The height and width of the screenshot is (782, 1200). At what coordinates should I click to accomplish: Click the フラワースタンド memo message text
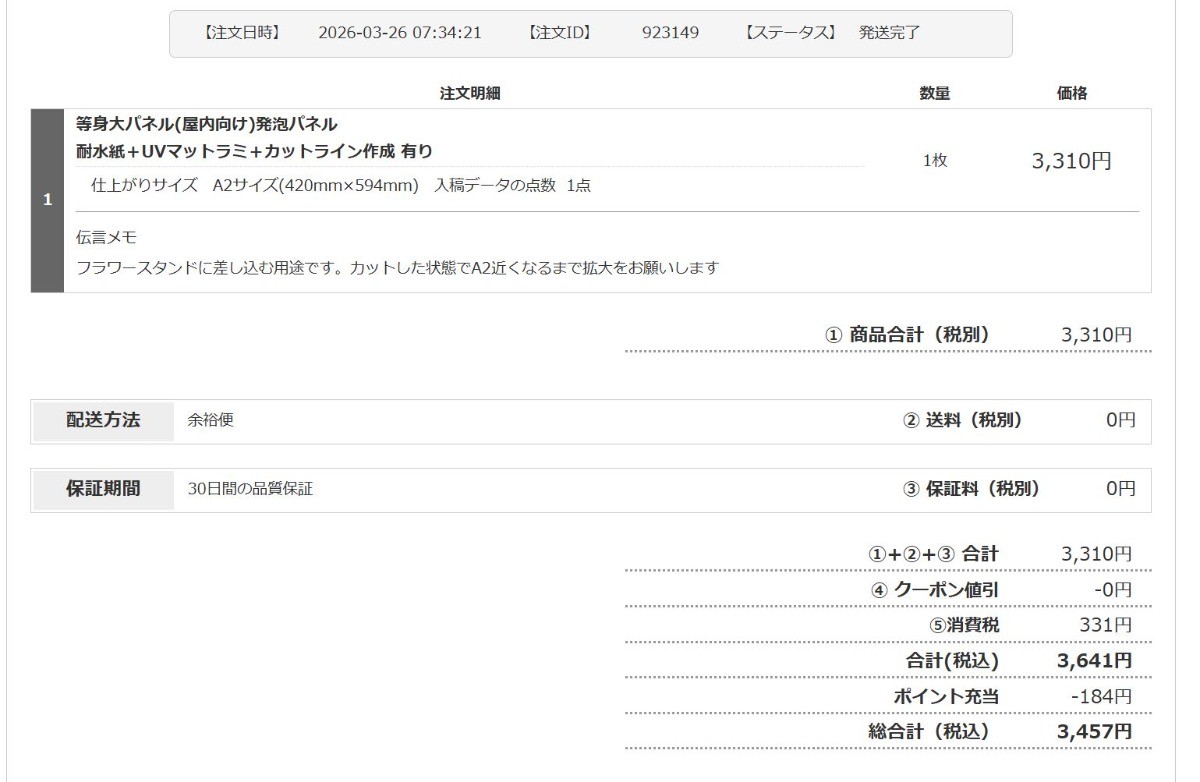pos(398,268)
